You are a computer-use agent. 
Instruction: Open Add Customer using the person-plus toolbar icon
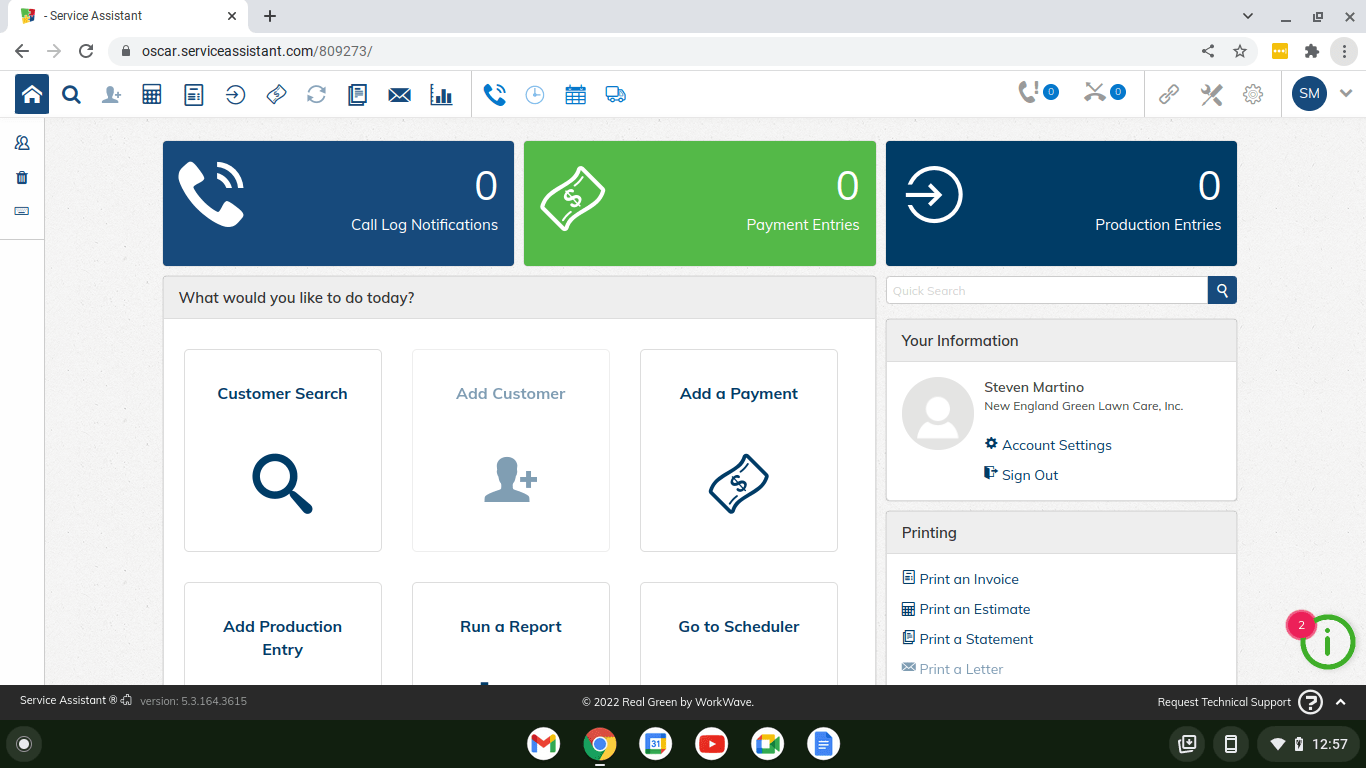pyautogui.click(x=111, y=94)
